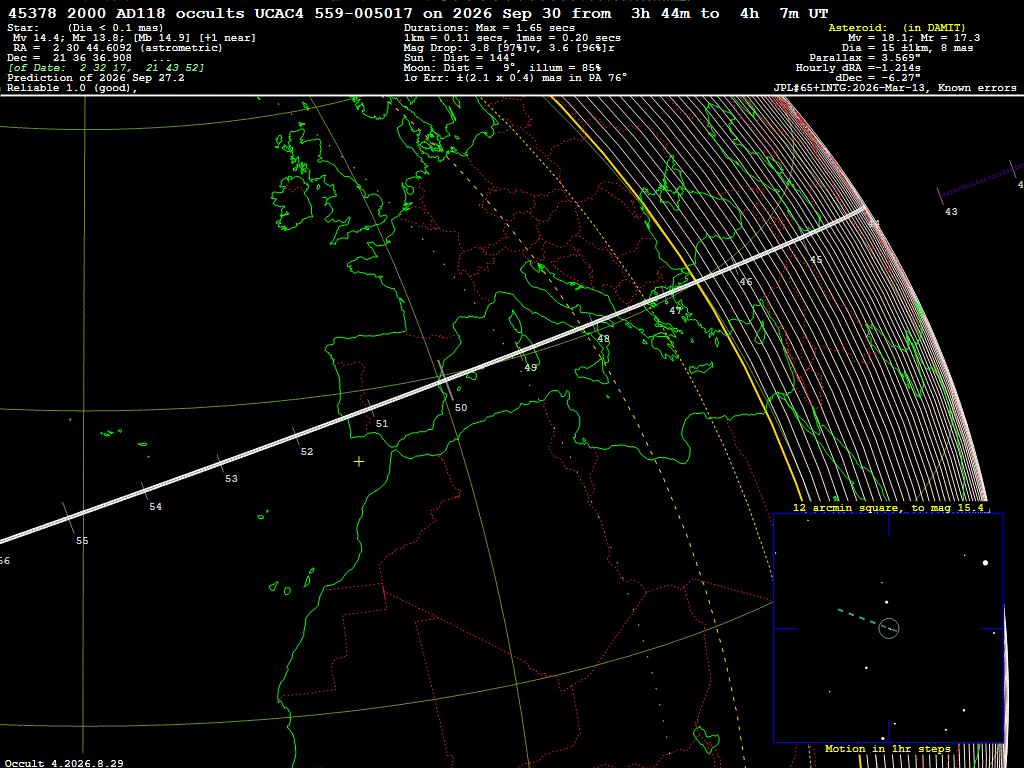Click the brightest star in the inset chart
The height and width of the screenshot is (768, 1024).
(x=985, y=562)
